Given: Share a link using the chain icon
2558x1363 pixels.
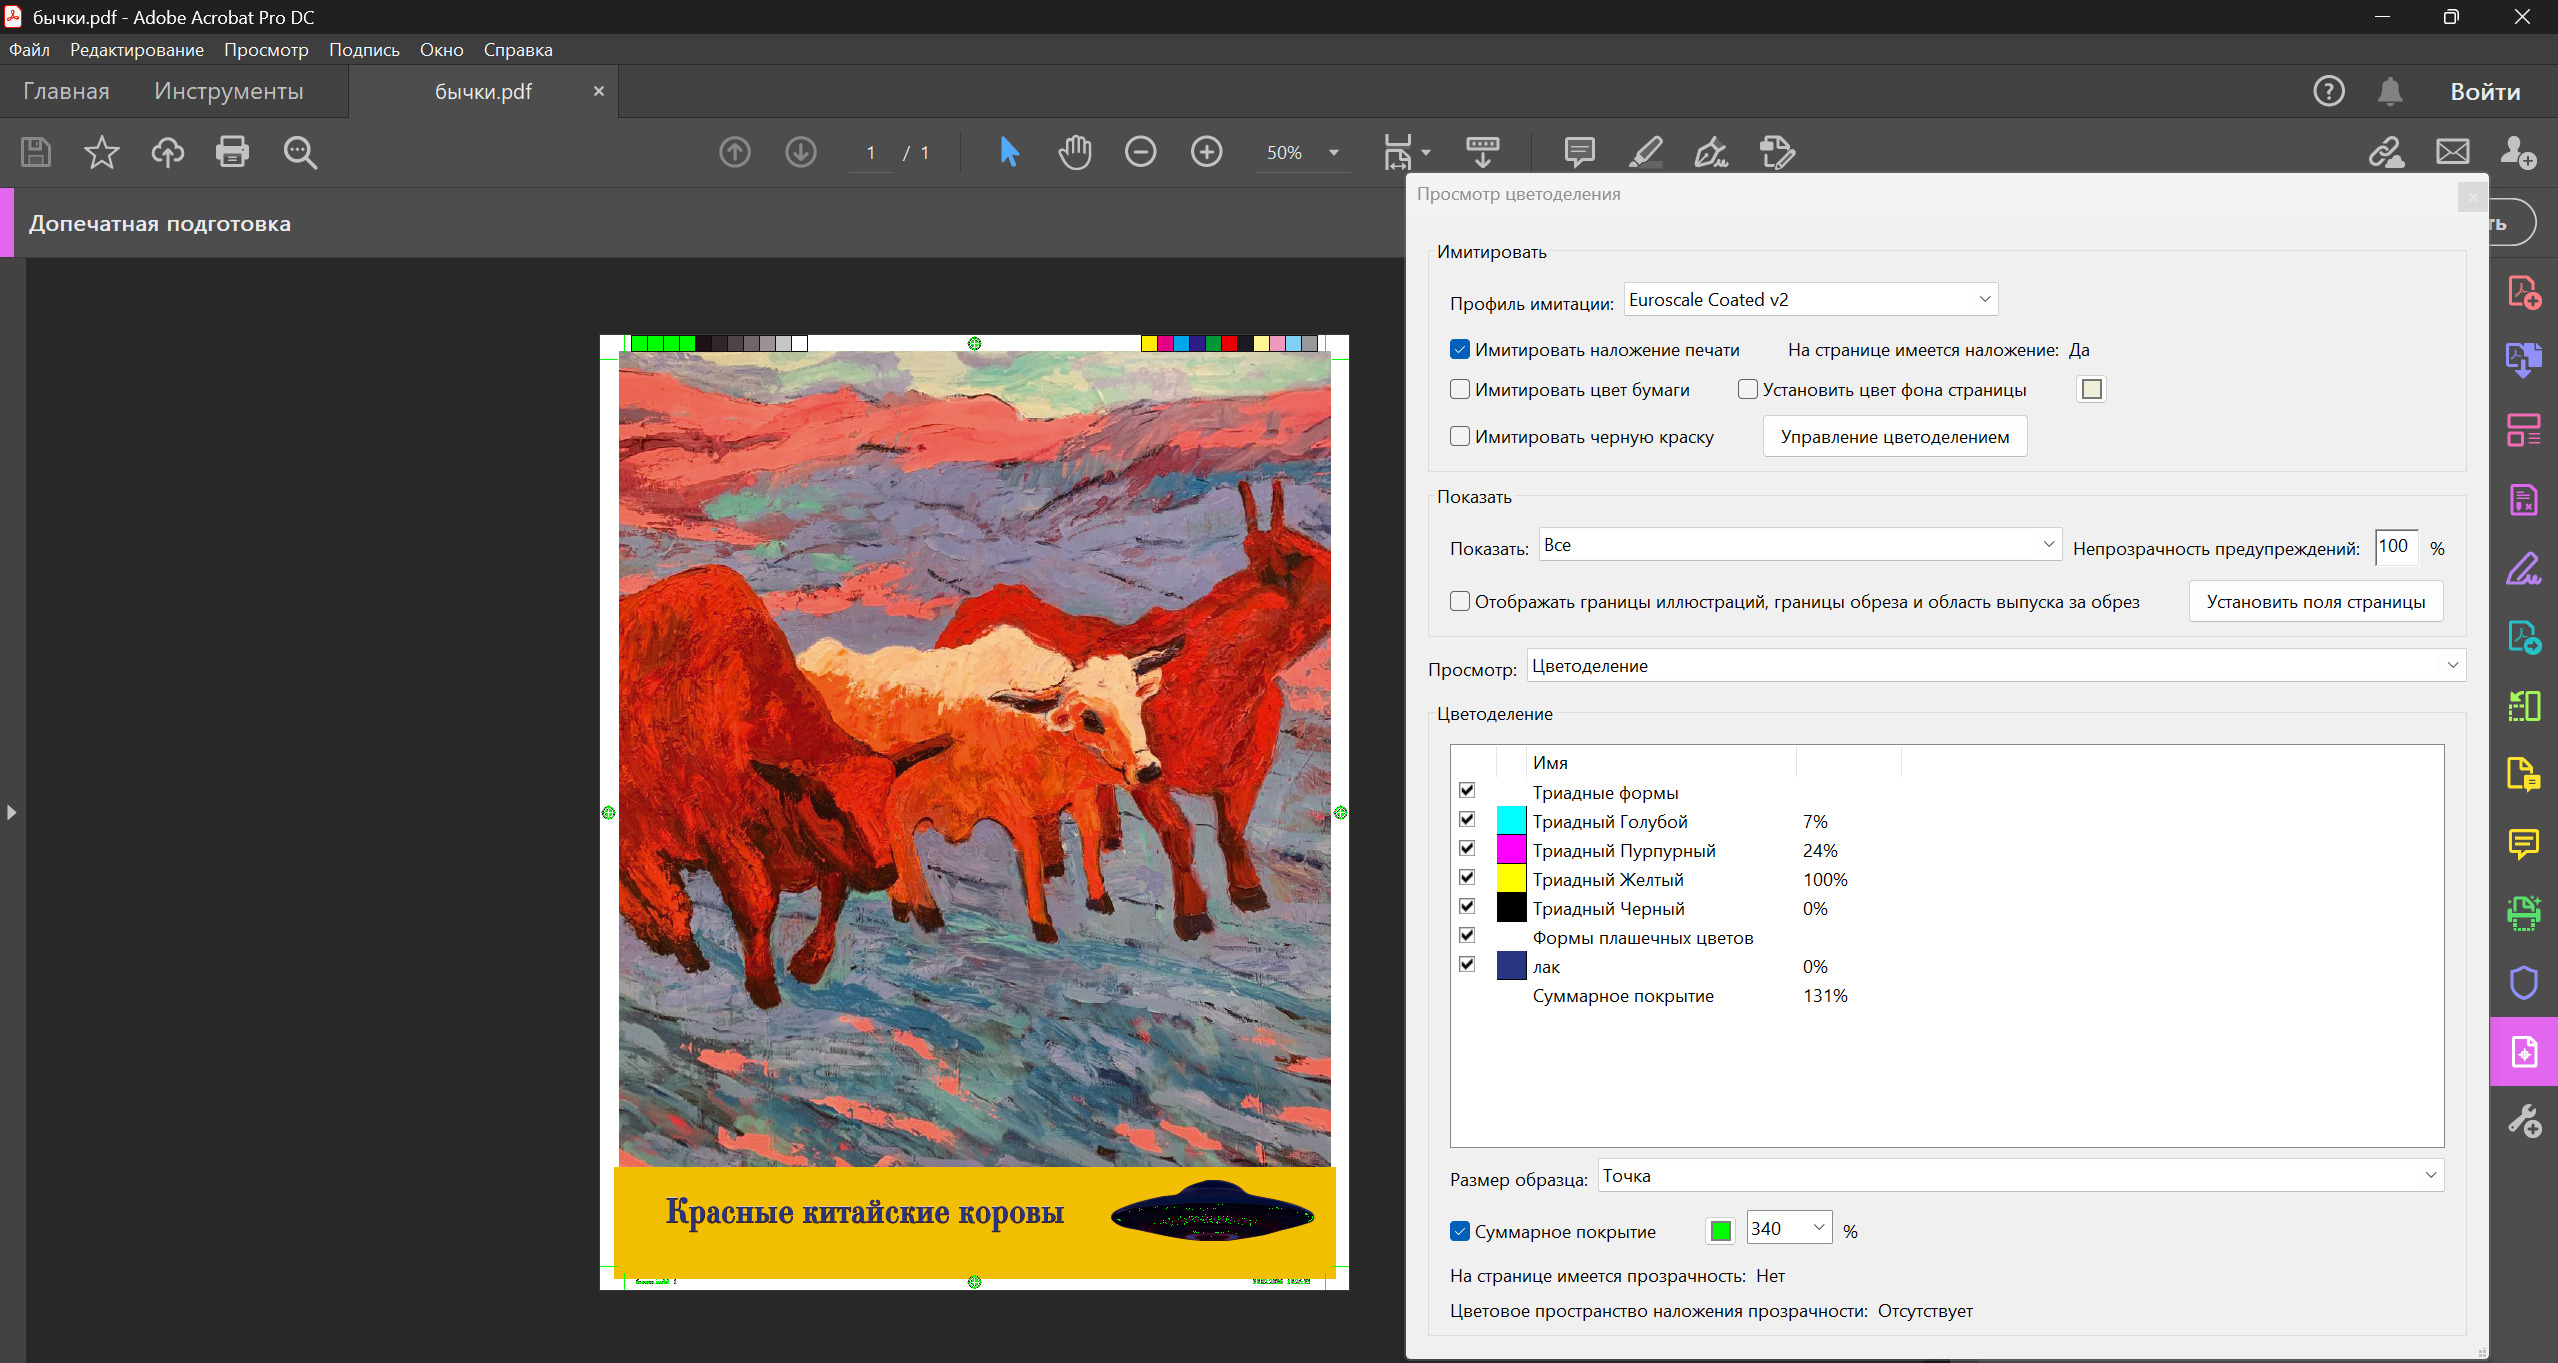Looking at the screenshot, I should [x=2386, y=152].
